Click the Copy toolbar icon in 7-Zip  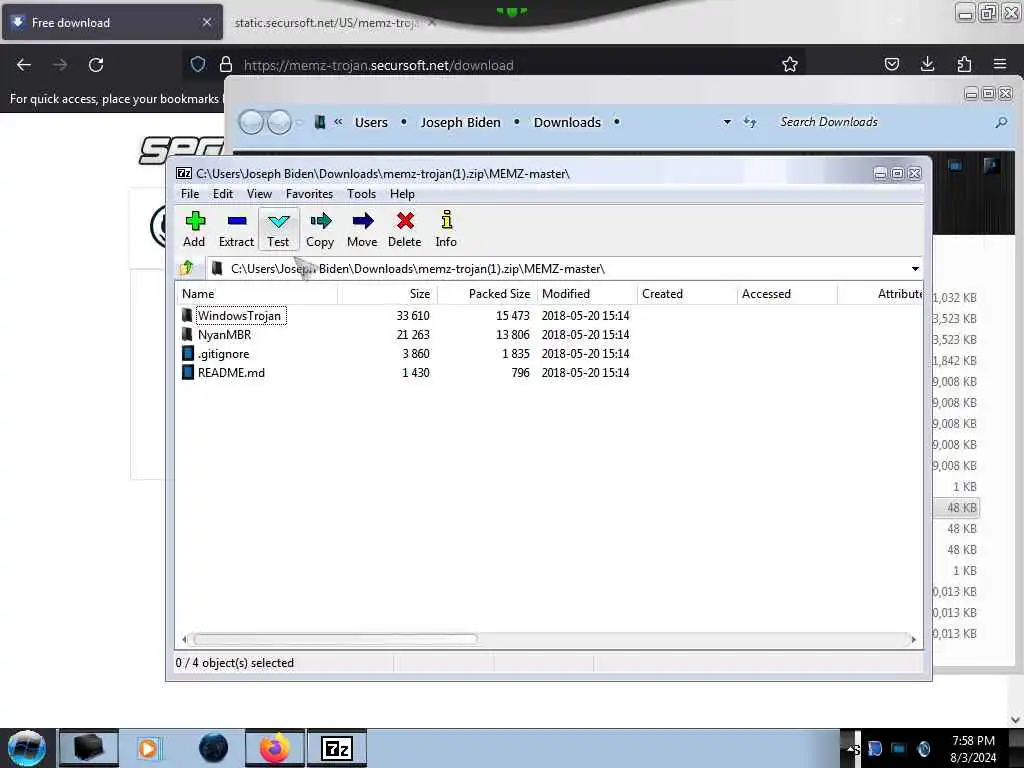click(x=320, y=229)
